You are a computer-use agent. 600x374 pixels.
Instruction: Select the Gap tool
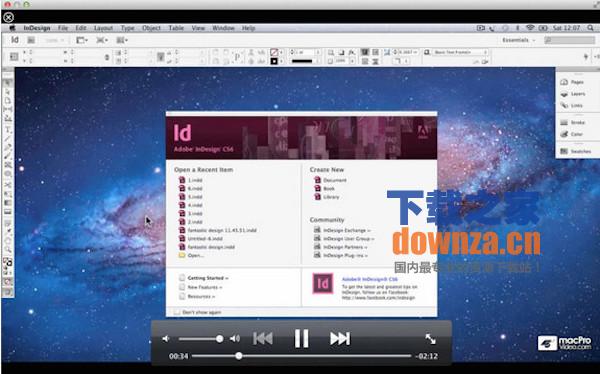pos(8,109)
